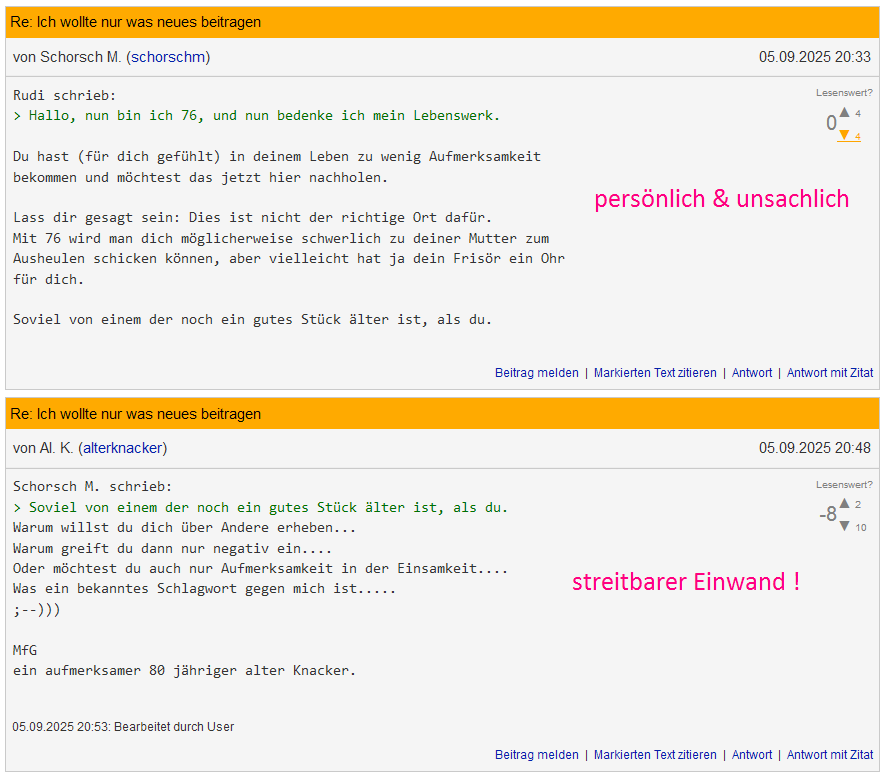The height and width of the screenshot is (775, 888).
Task: Click the upvote count 2 on alterknacker's post
Action: 858,504
